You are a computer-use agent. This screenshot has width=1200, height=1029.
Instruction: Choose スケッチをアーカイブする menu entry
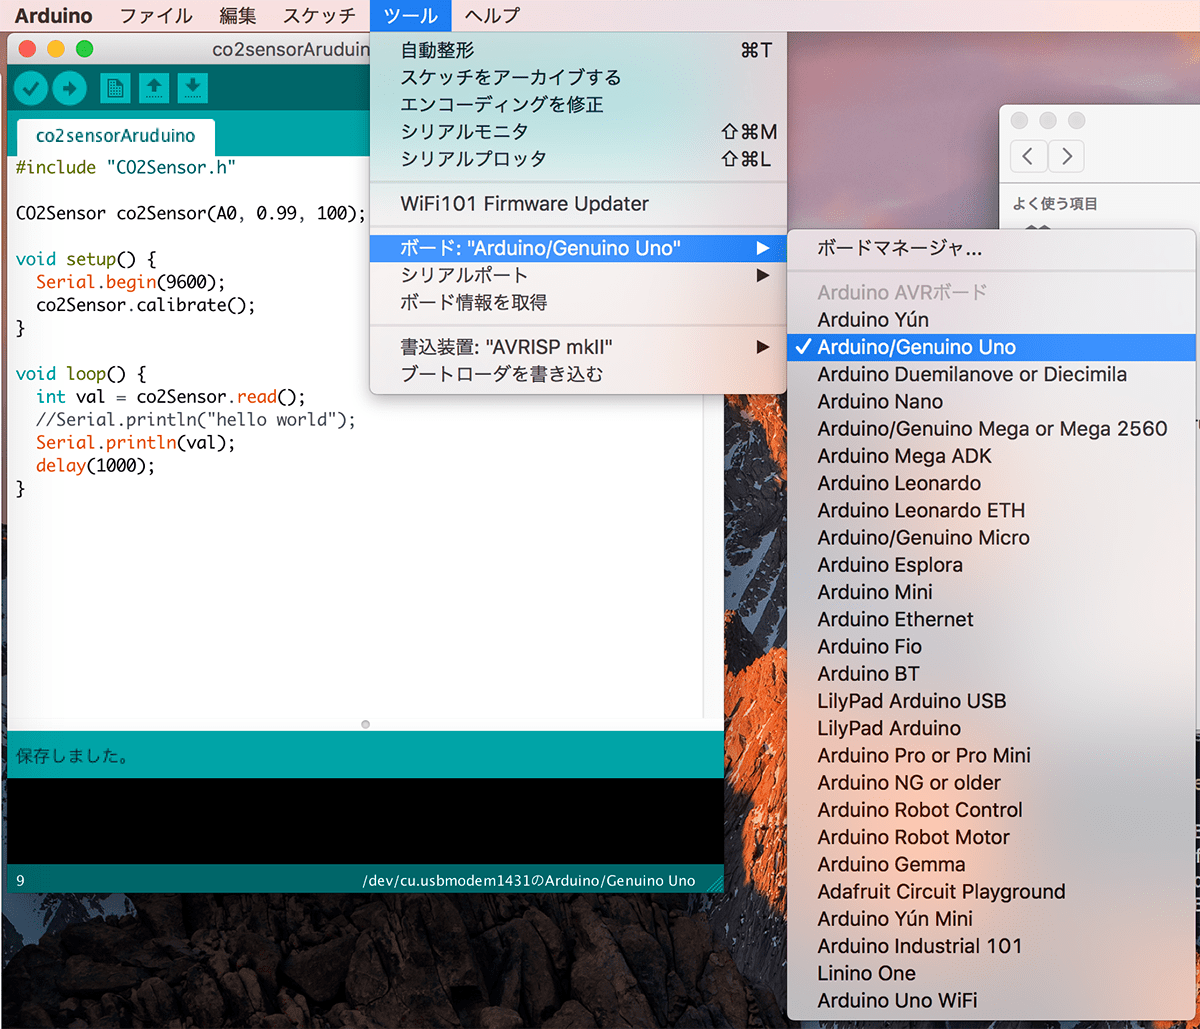[x=578, y=77]
